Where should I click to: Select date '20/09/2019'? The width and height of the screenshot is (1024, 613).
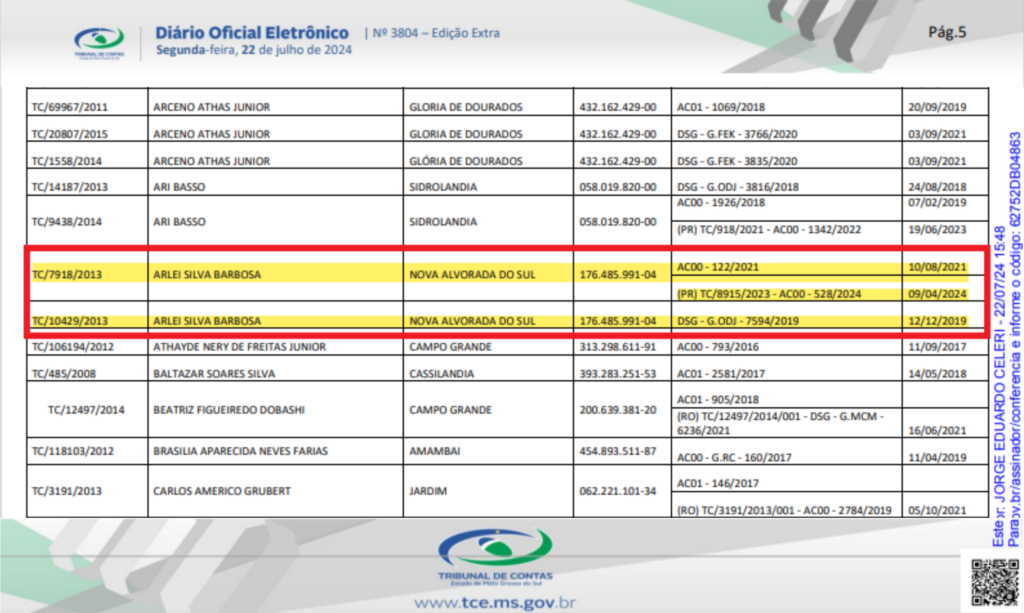(937, 107)
